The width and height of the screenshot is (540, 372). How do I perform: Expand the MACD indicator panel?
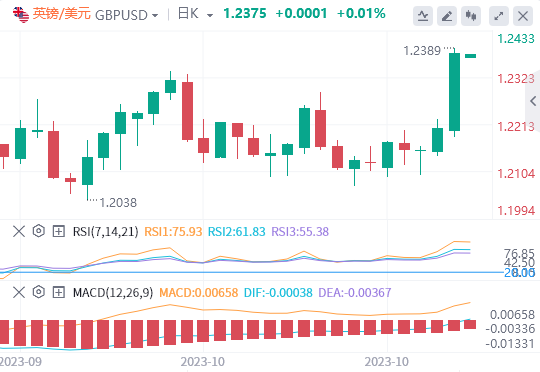[x=59, y=292]
